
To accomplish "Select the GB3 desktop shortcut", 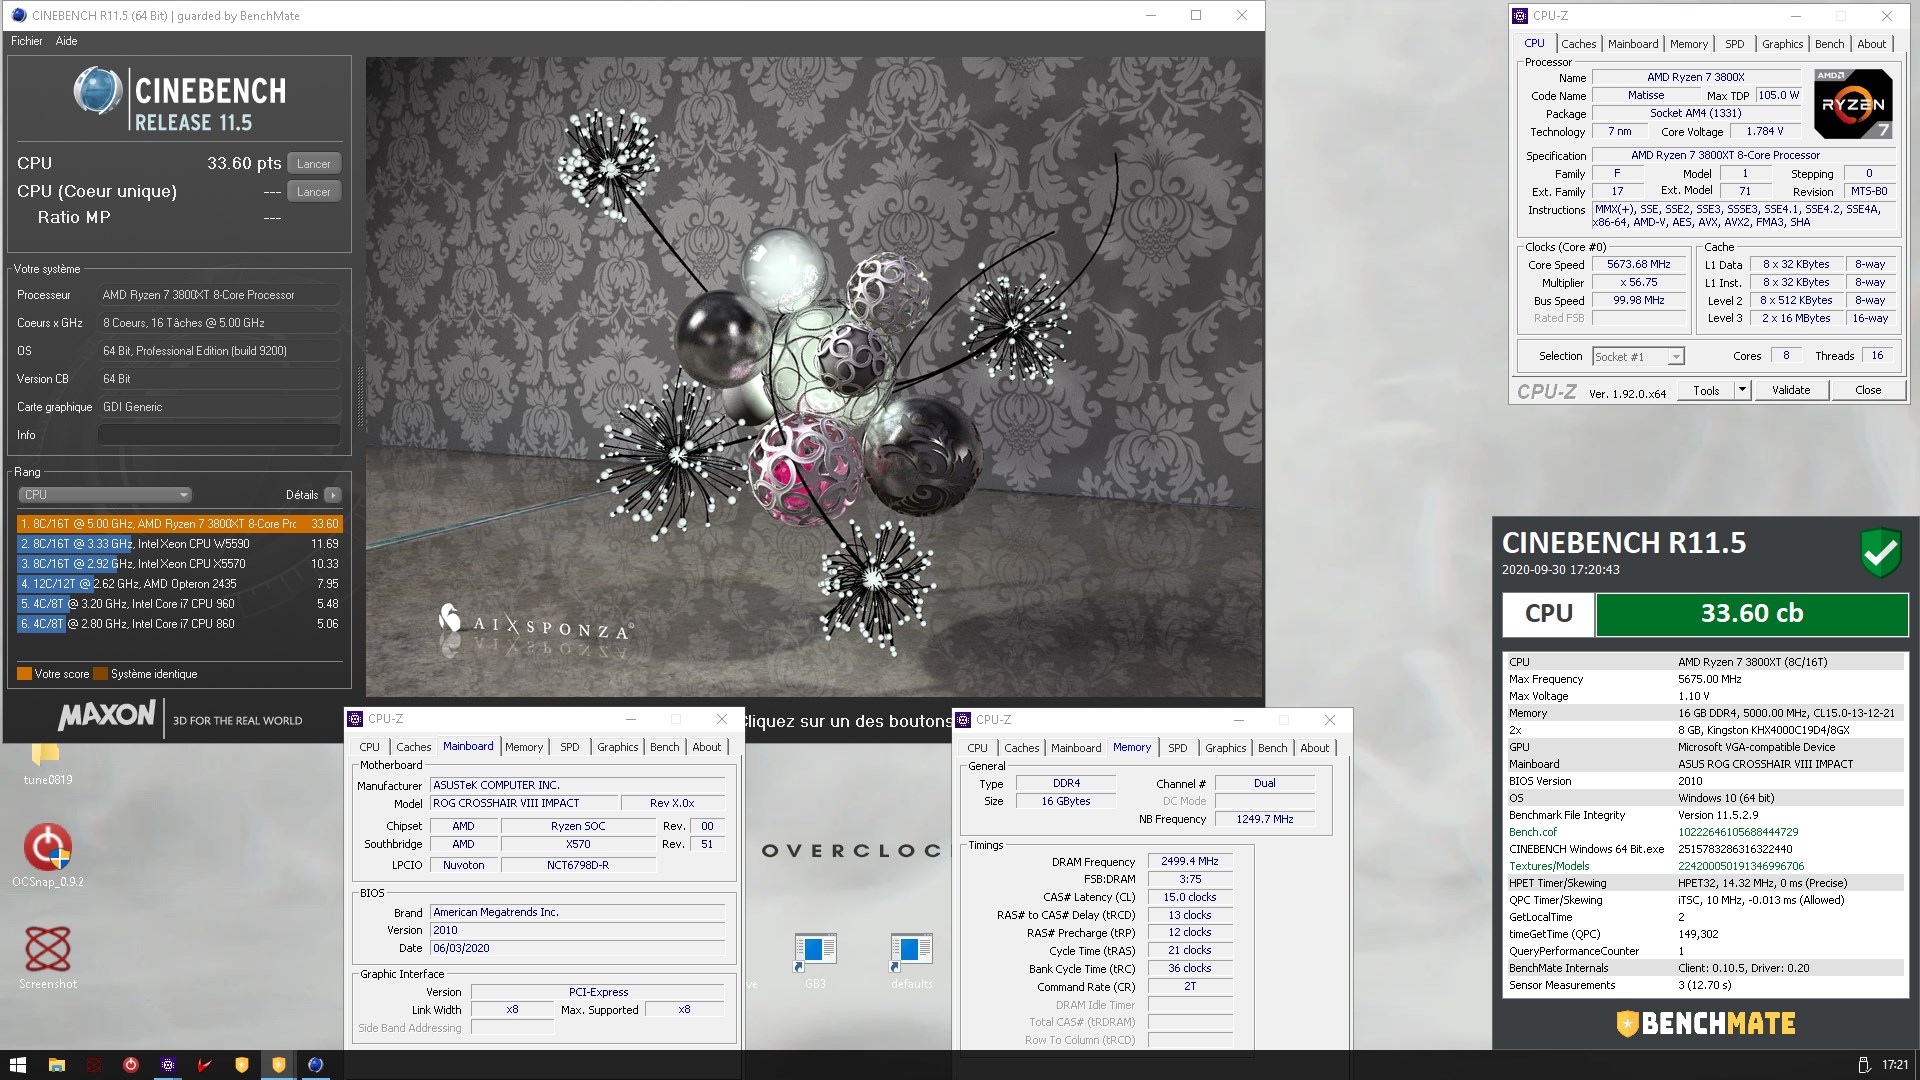I will click(814, 960).
